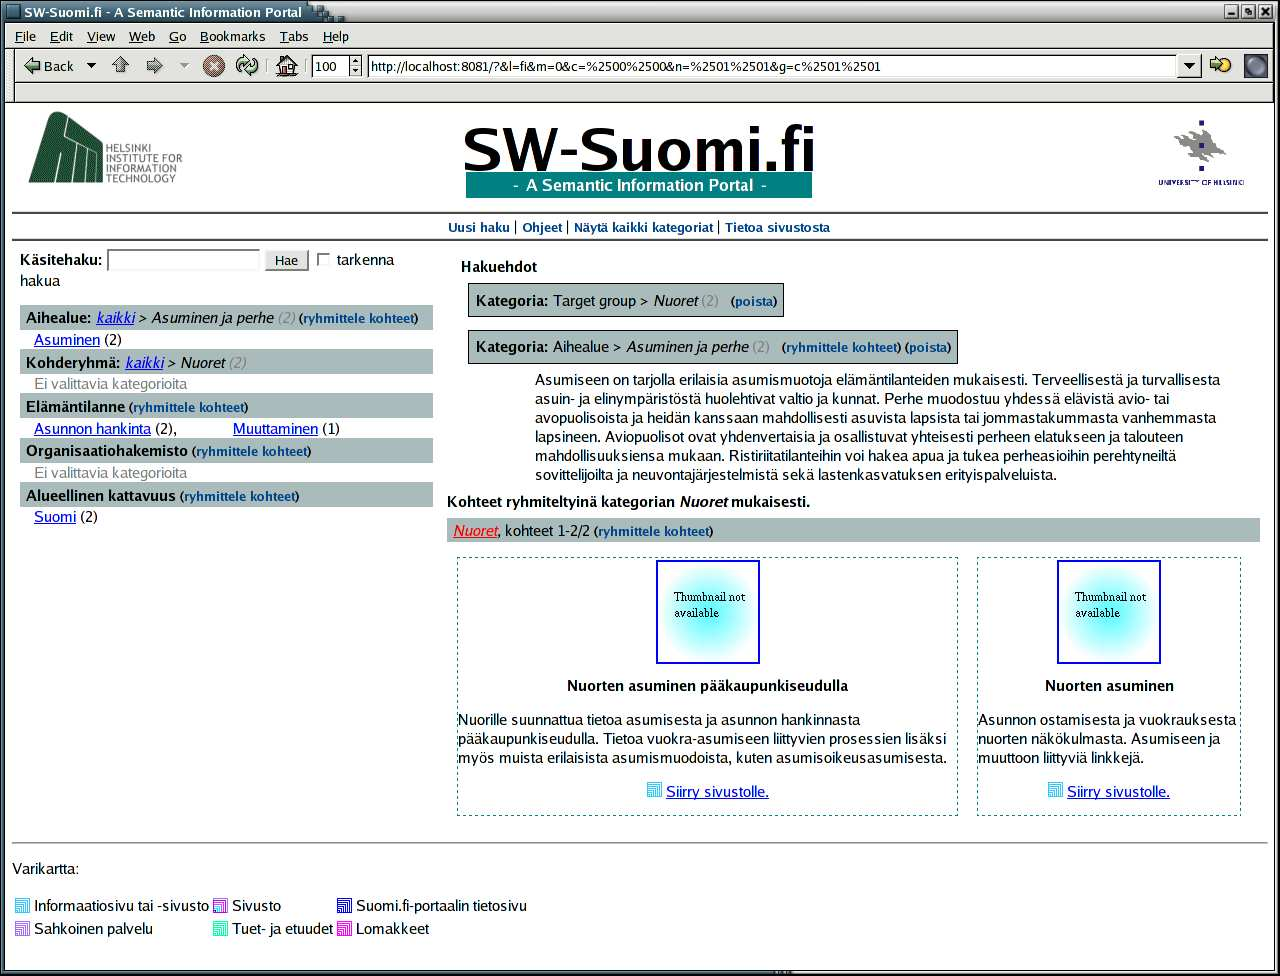Click ryhmittele kohteet in Organisaatiohakemisto row
The image size is (1280, 976).
(x=251, y=451)
